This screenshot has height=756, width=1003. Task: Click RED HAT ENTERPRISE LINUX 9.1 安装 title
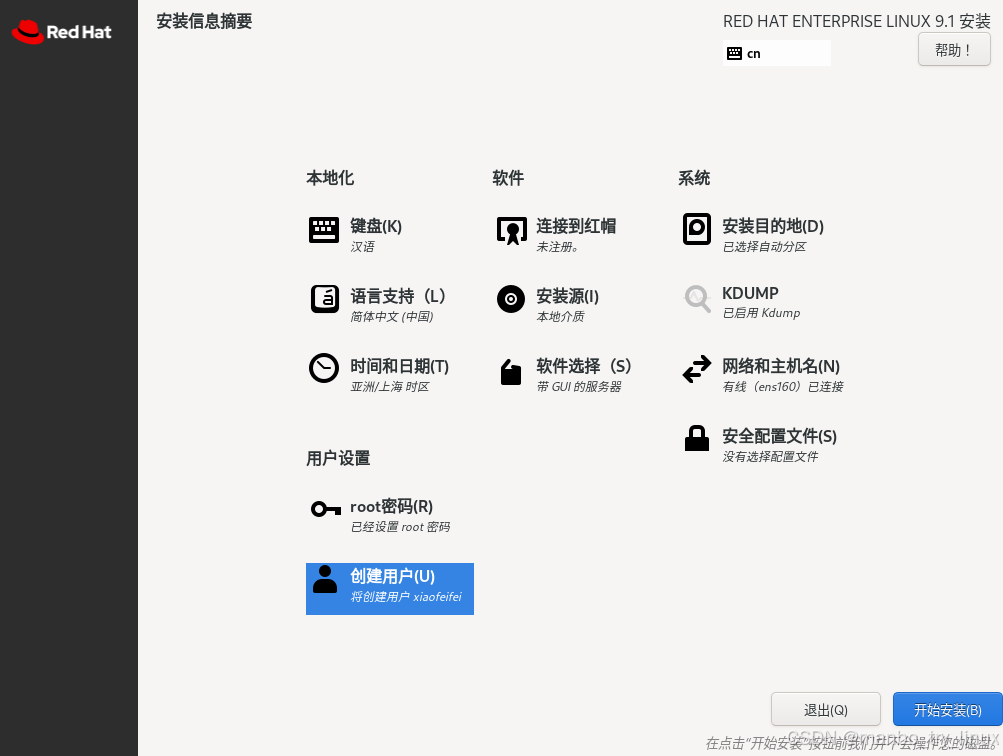point(857,21)
